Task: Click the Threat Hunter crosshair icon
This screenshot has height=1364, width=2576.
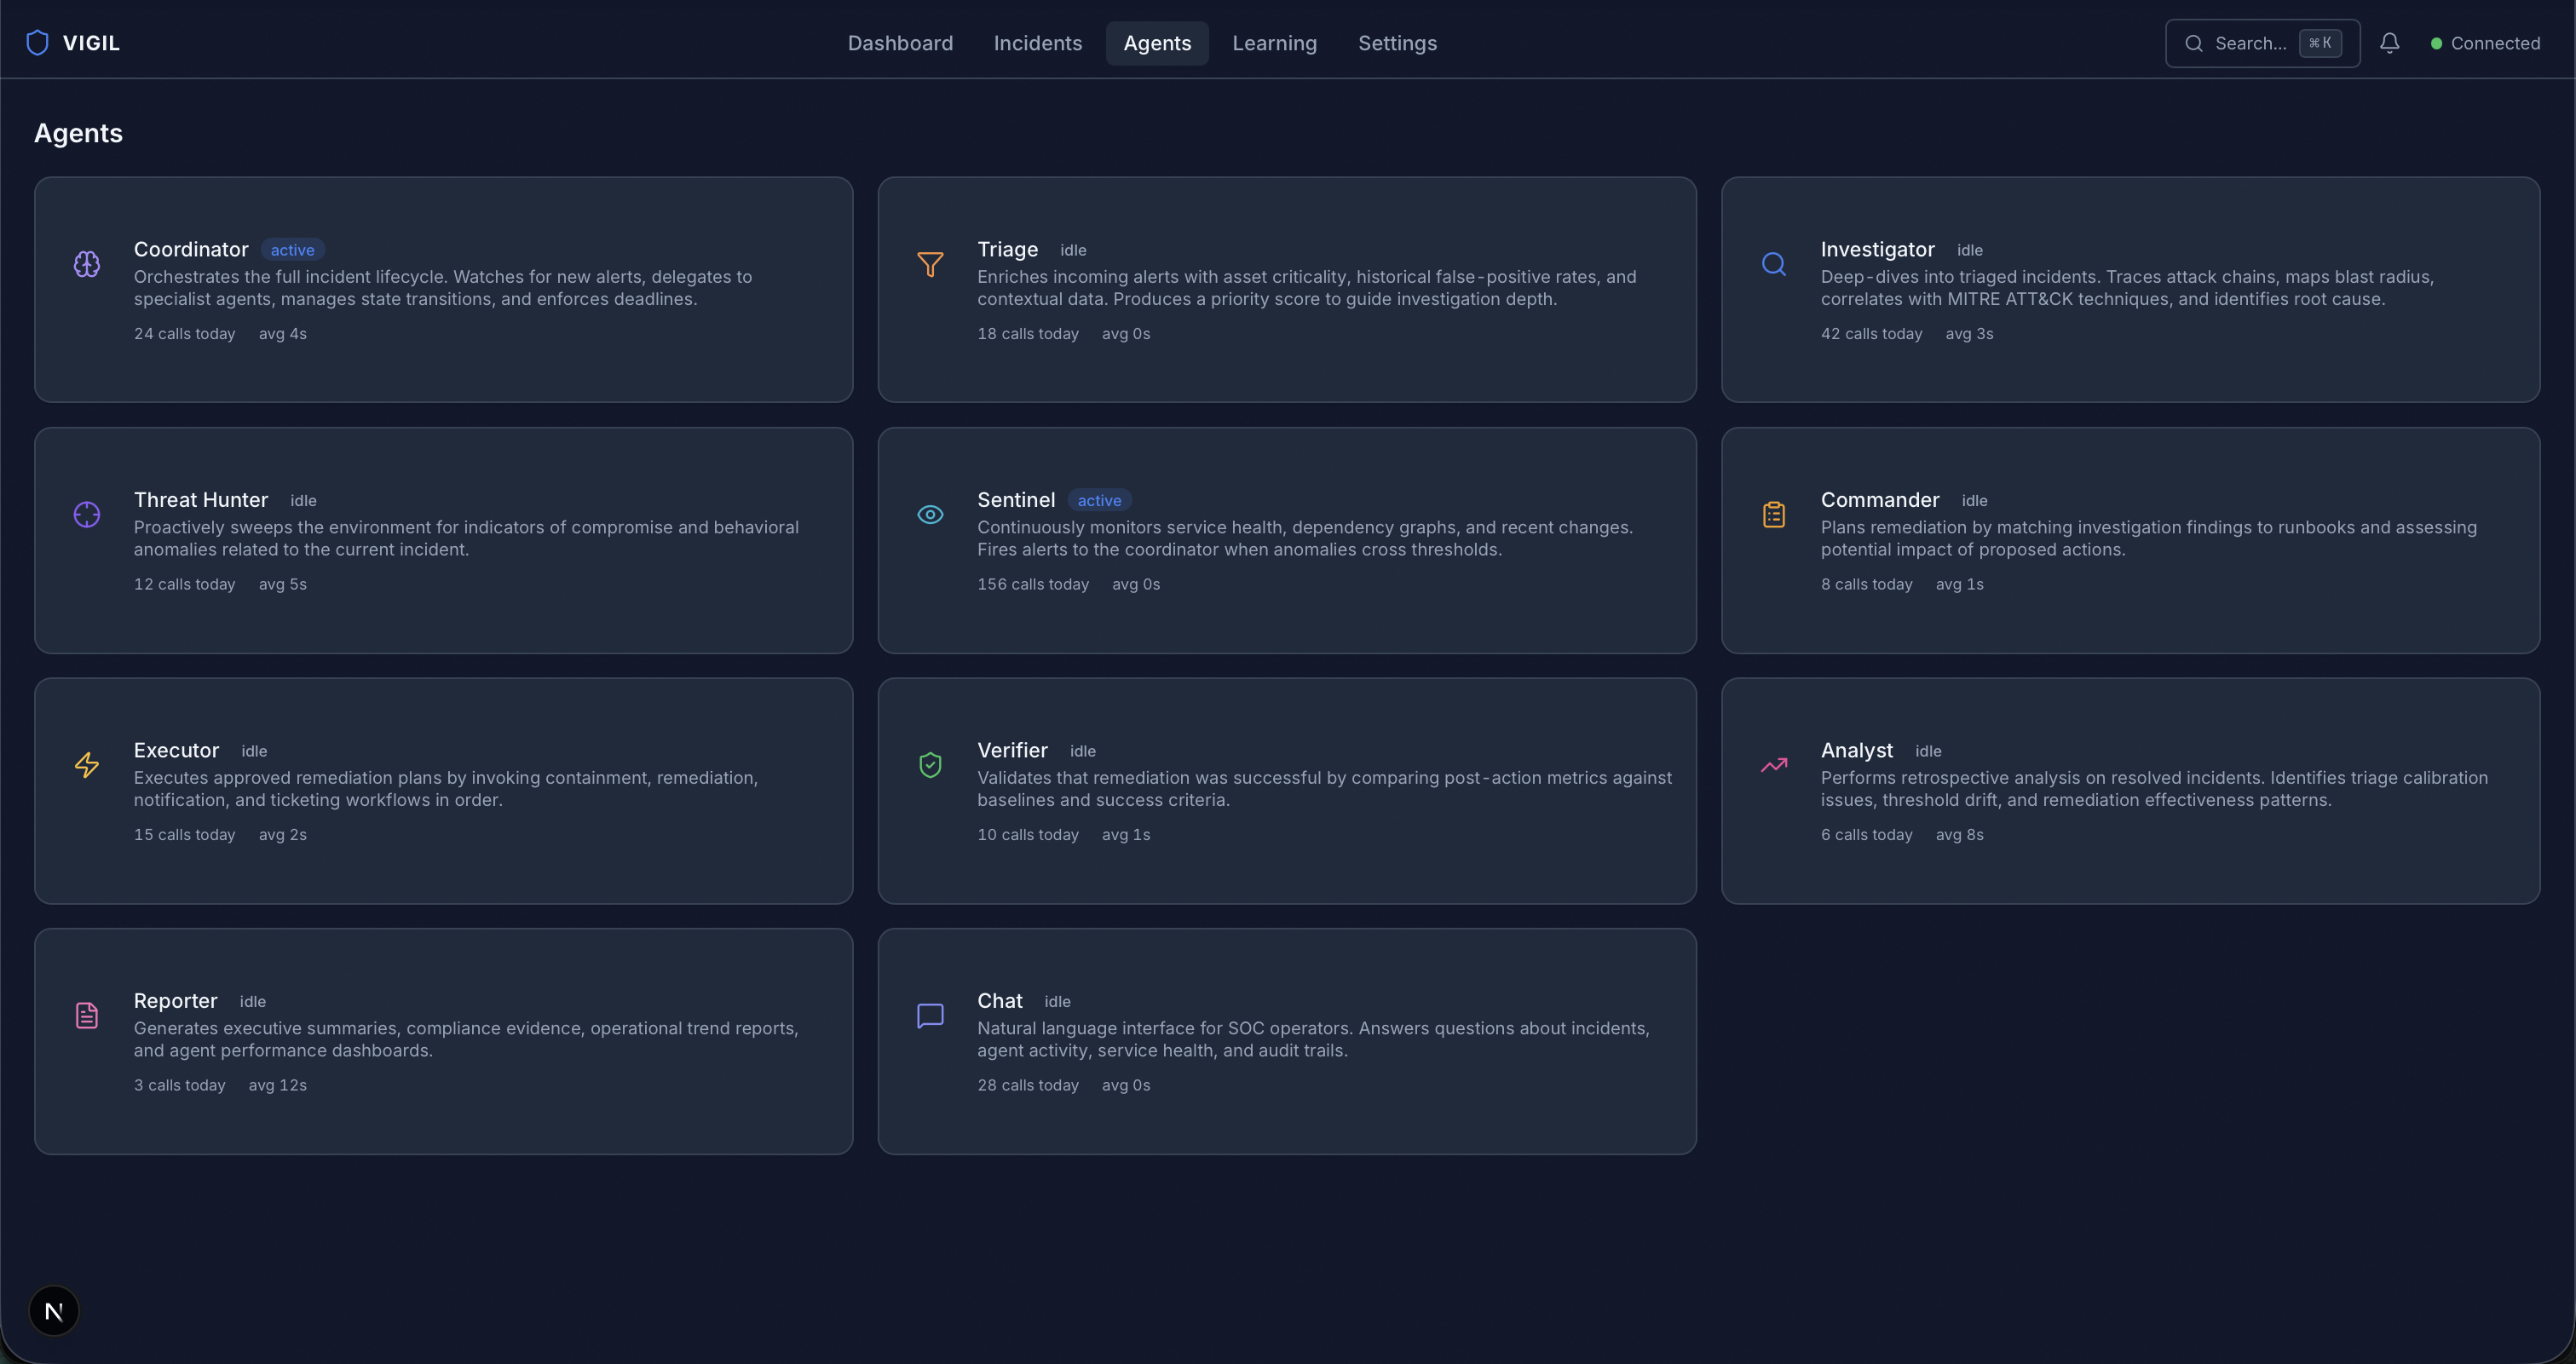Action: coord(87,514)
